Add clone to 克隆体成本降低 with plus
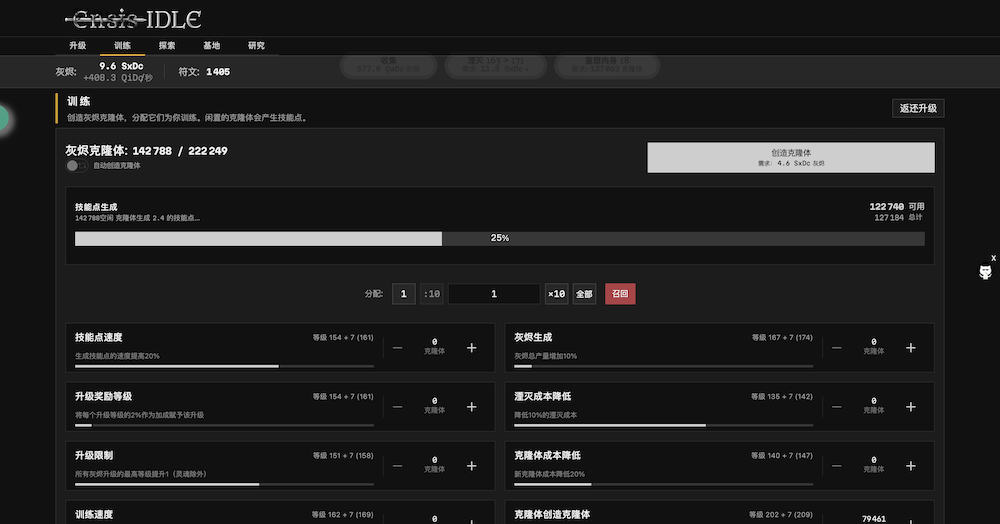Image resolution: width=1000 pixels, height=524 pixels. pyautogui.click(x=910, y=466)
